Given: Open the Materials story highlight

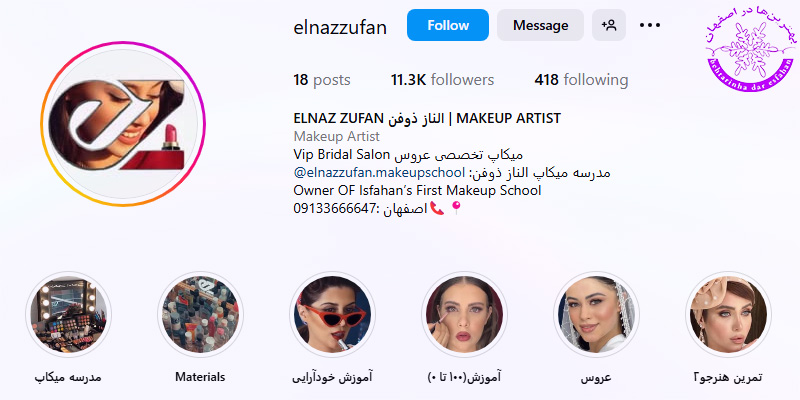Looking at the screenshot, I should pos(201,314).
